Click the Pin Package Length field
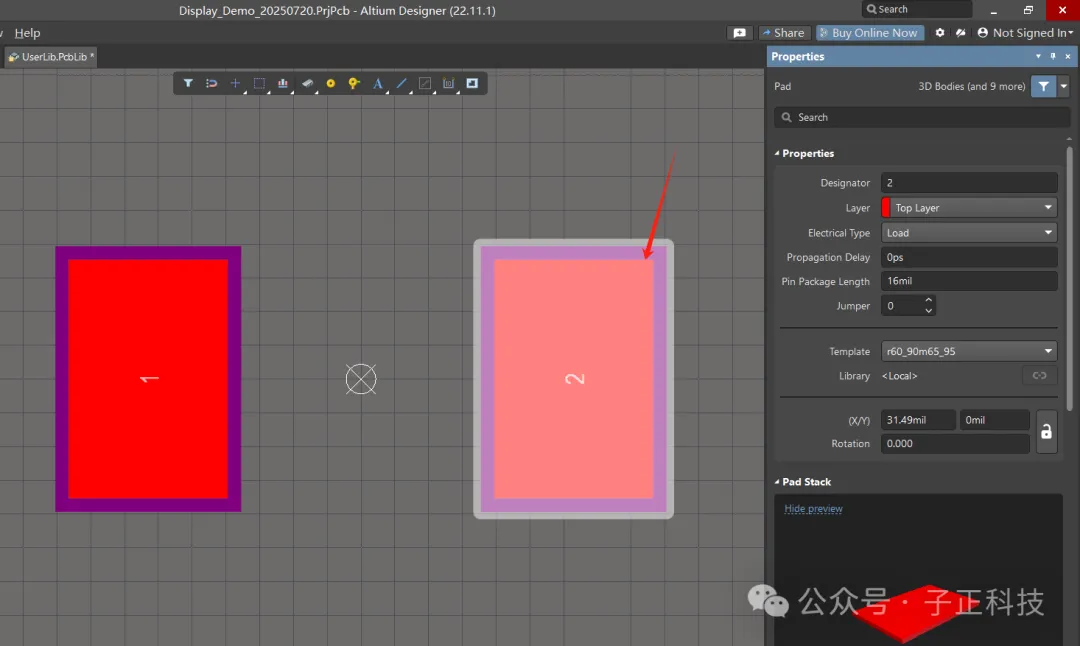1080x646 pixels. tap(969, 281)
